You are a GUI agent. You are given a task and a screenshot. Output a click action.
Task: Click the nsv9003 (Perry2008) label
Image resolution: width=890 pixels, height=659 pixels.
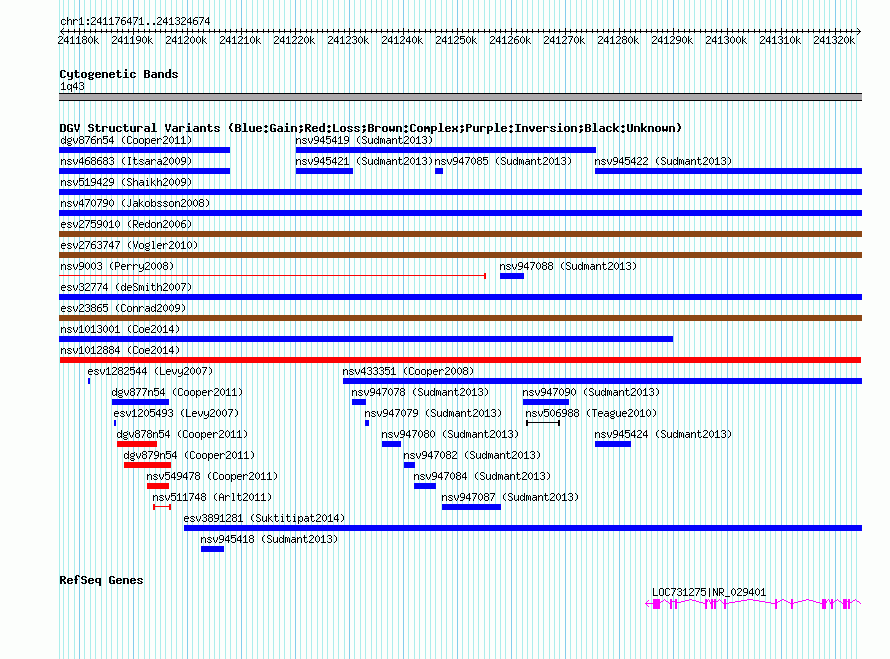click(117, 266)
